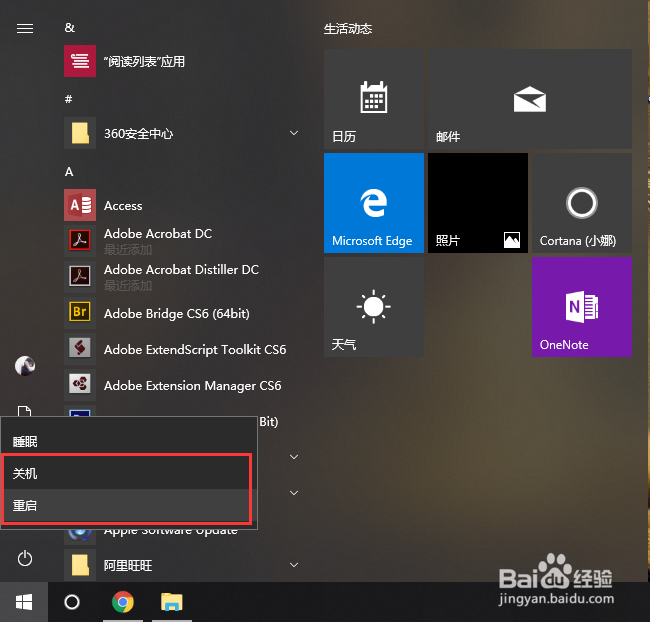Launch the Microsoft Edge tile
Viewport: 650px width, 622px height.
pos(374,203)
